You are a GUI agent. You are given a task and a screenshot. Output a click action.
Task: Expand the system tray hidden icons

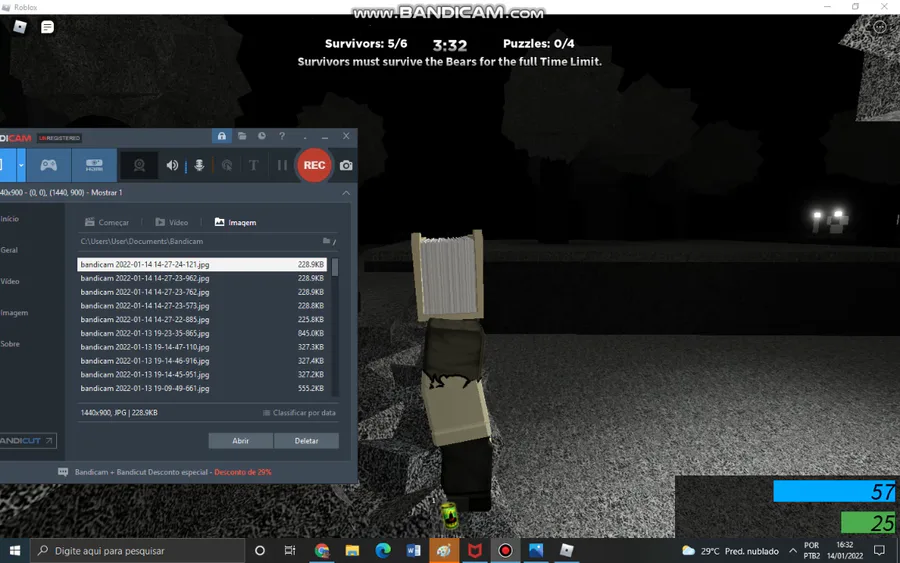coord(793,551)
